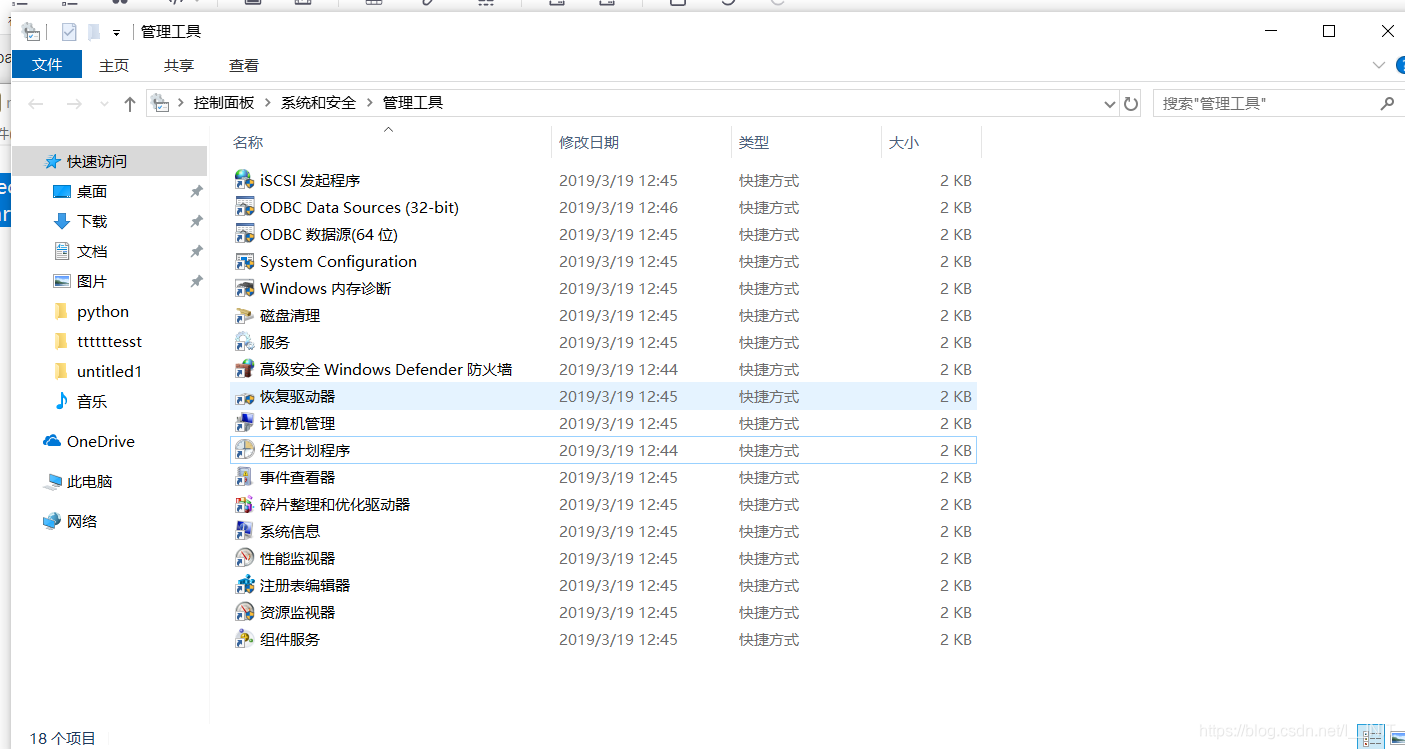Open the 文件 menu tab
1405x749 pixels.
(x=47, y=65)
